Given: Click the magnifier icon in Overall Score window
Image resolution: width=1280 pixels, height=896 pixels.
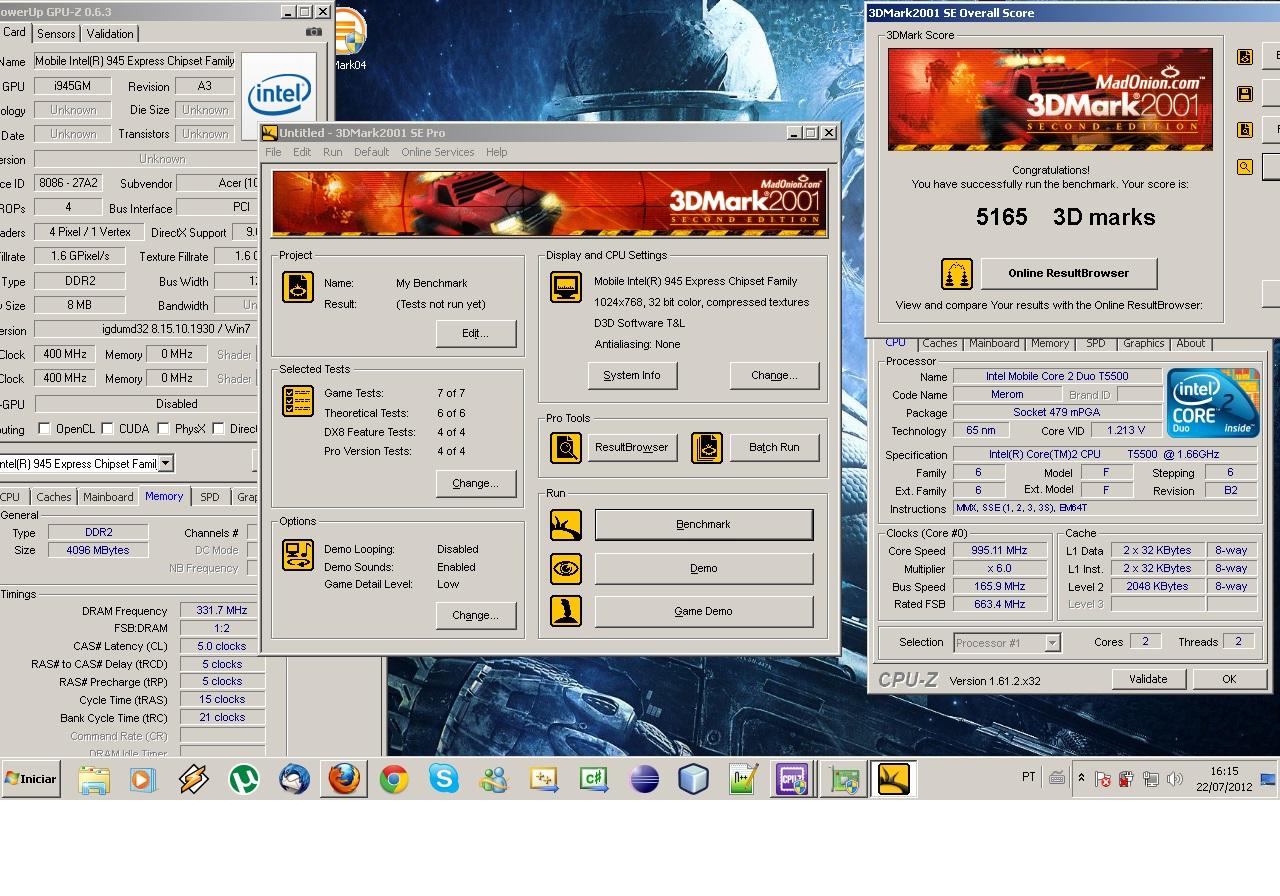Looking at the screenshot, I should 1245,167.
